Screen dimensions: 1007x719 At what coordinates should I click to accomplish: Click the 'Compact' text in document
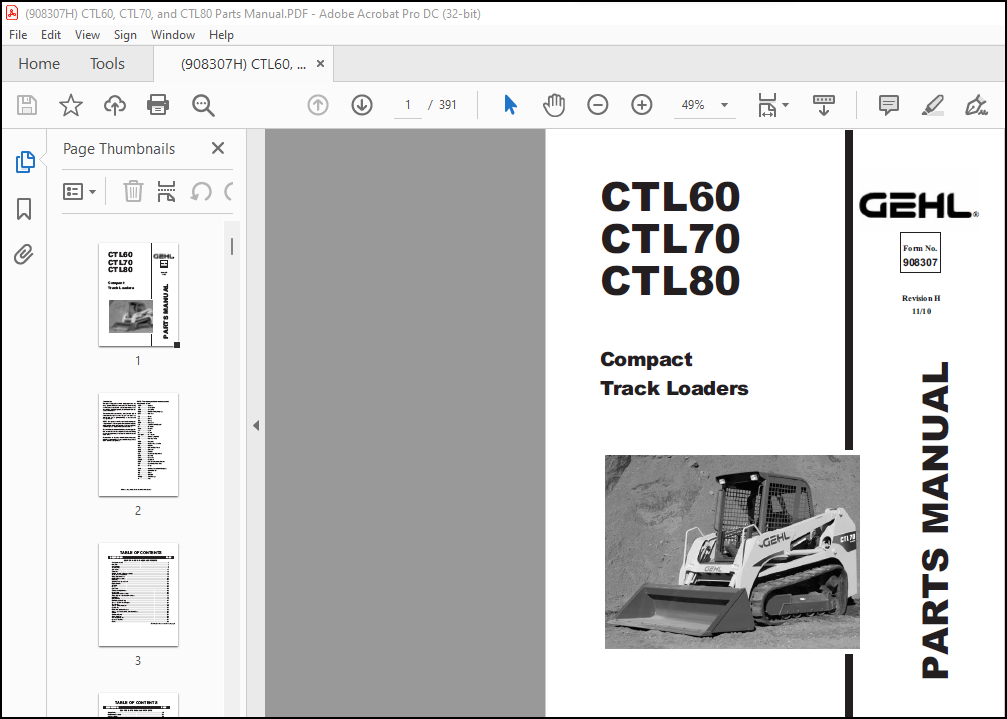[x=646, y=360]
